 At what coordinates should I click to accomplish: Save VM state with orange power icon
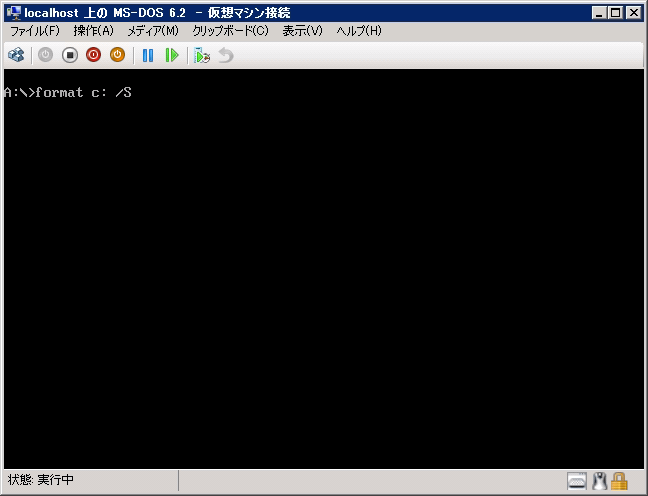[x=117, y=55]
